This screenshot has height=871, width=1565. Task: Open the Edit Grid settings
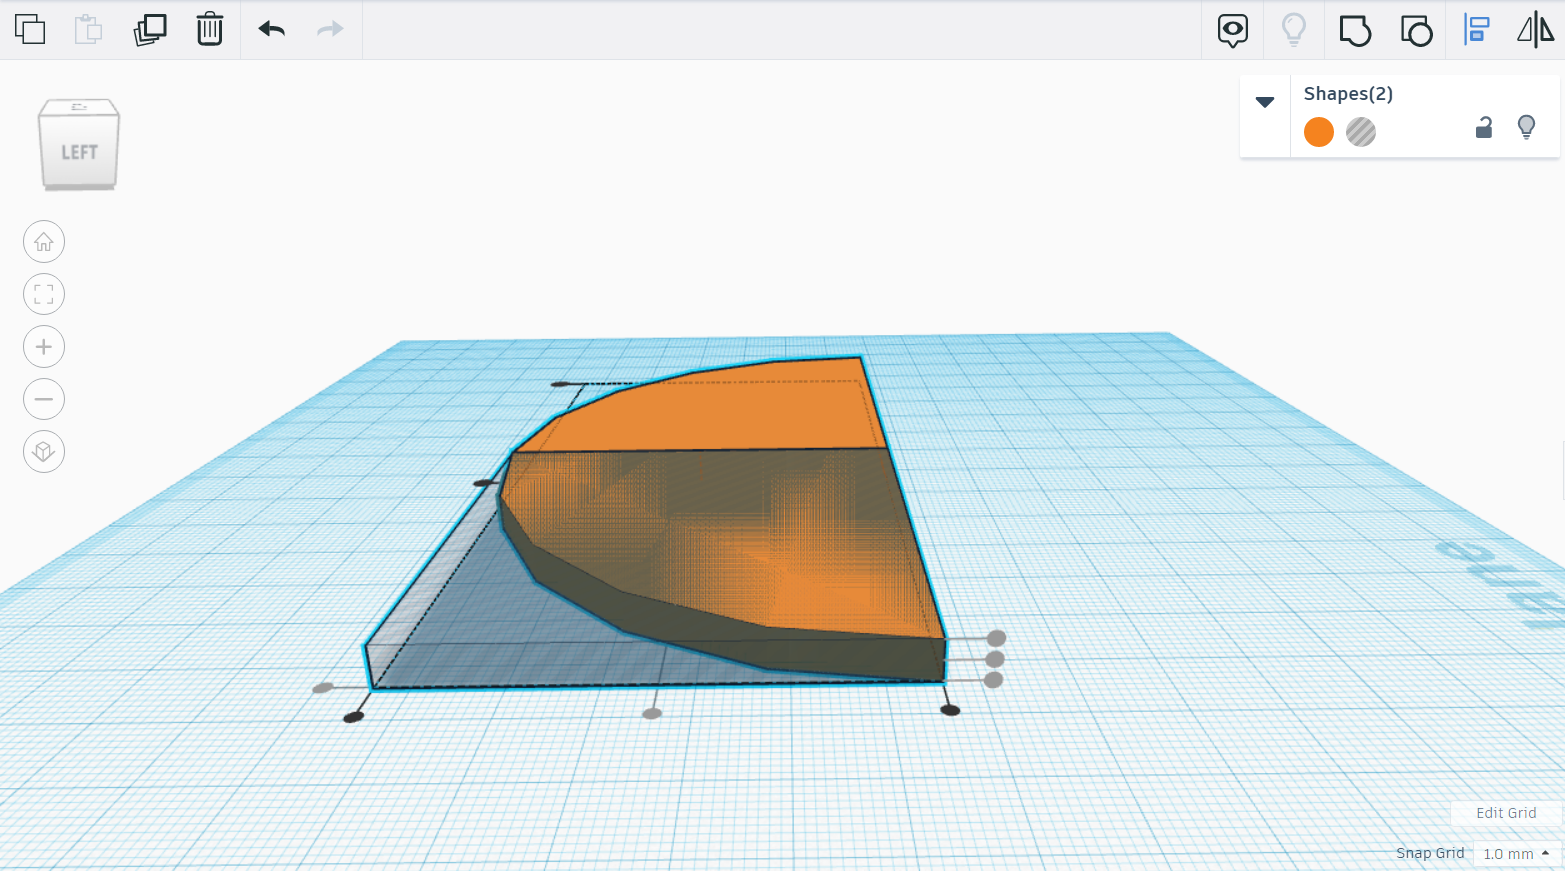(x=1506, y=813)
